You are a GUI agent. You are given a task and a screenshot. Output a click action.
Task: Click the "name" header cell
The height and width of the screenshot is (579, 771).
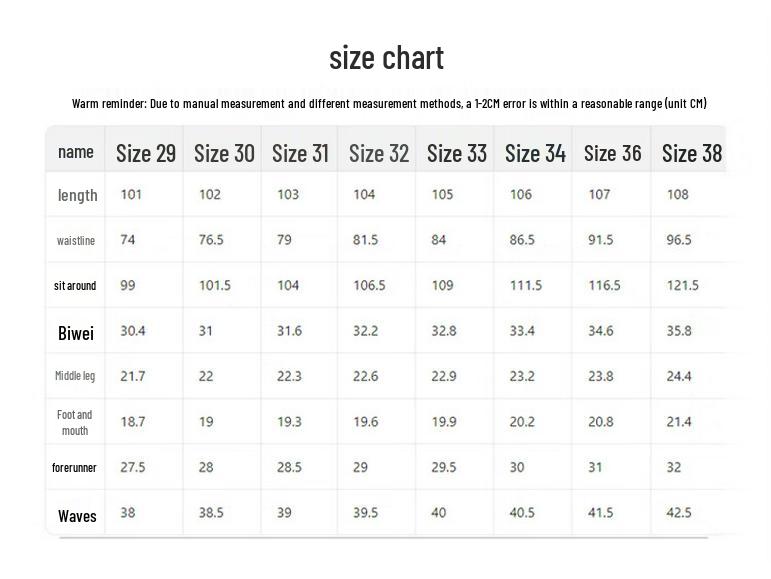(76, 152)
